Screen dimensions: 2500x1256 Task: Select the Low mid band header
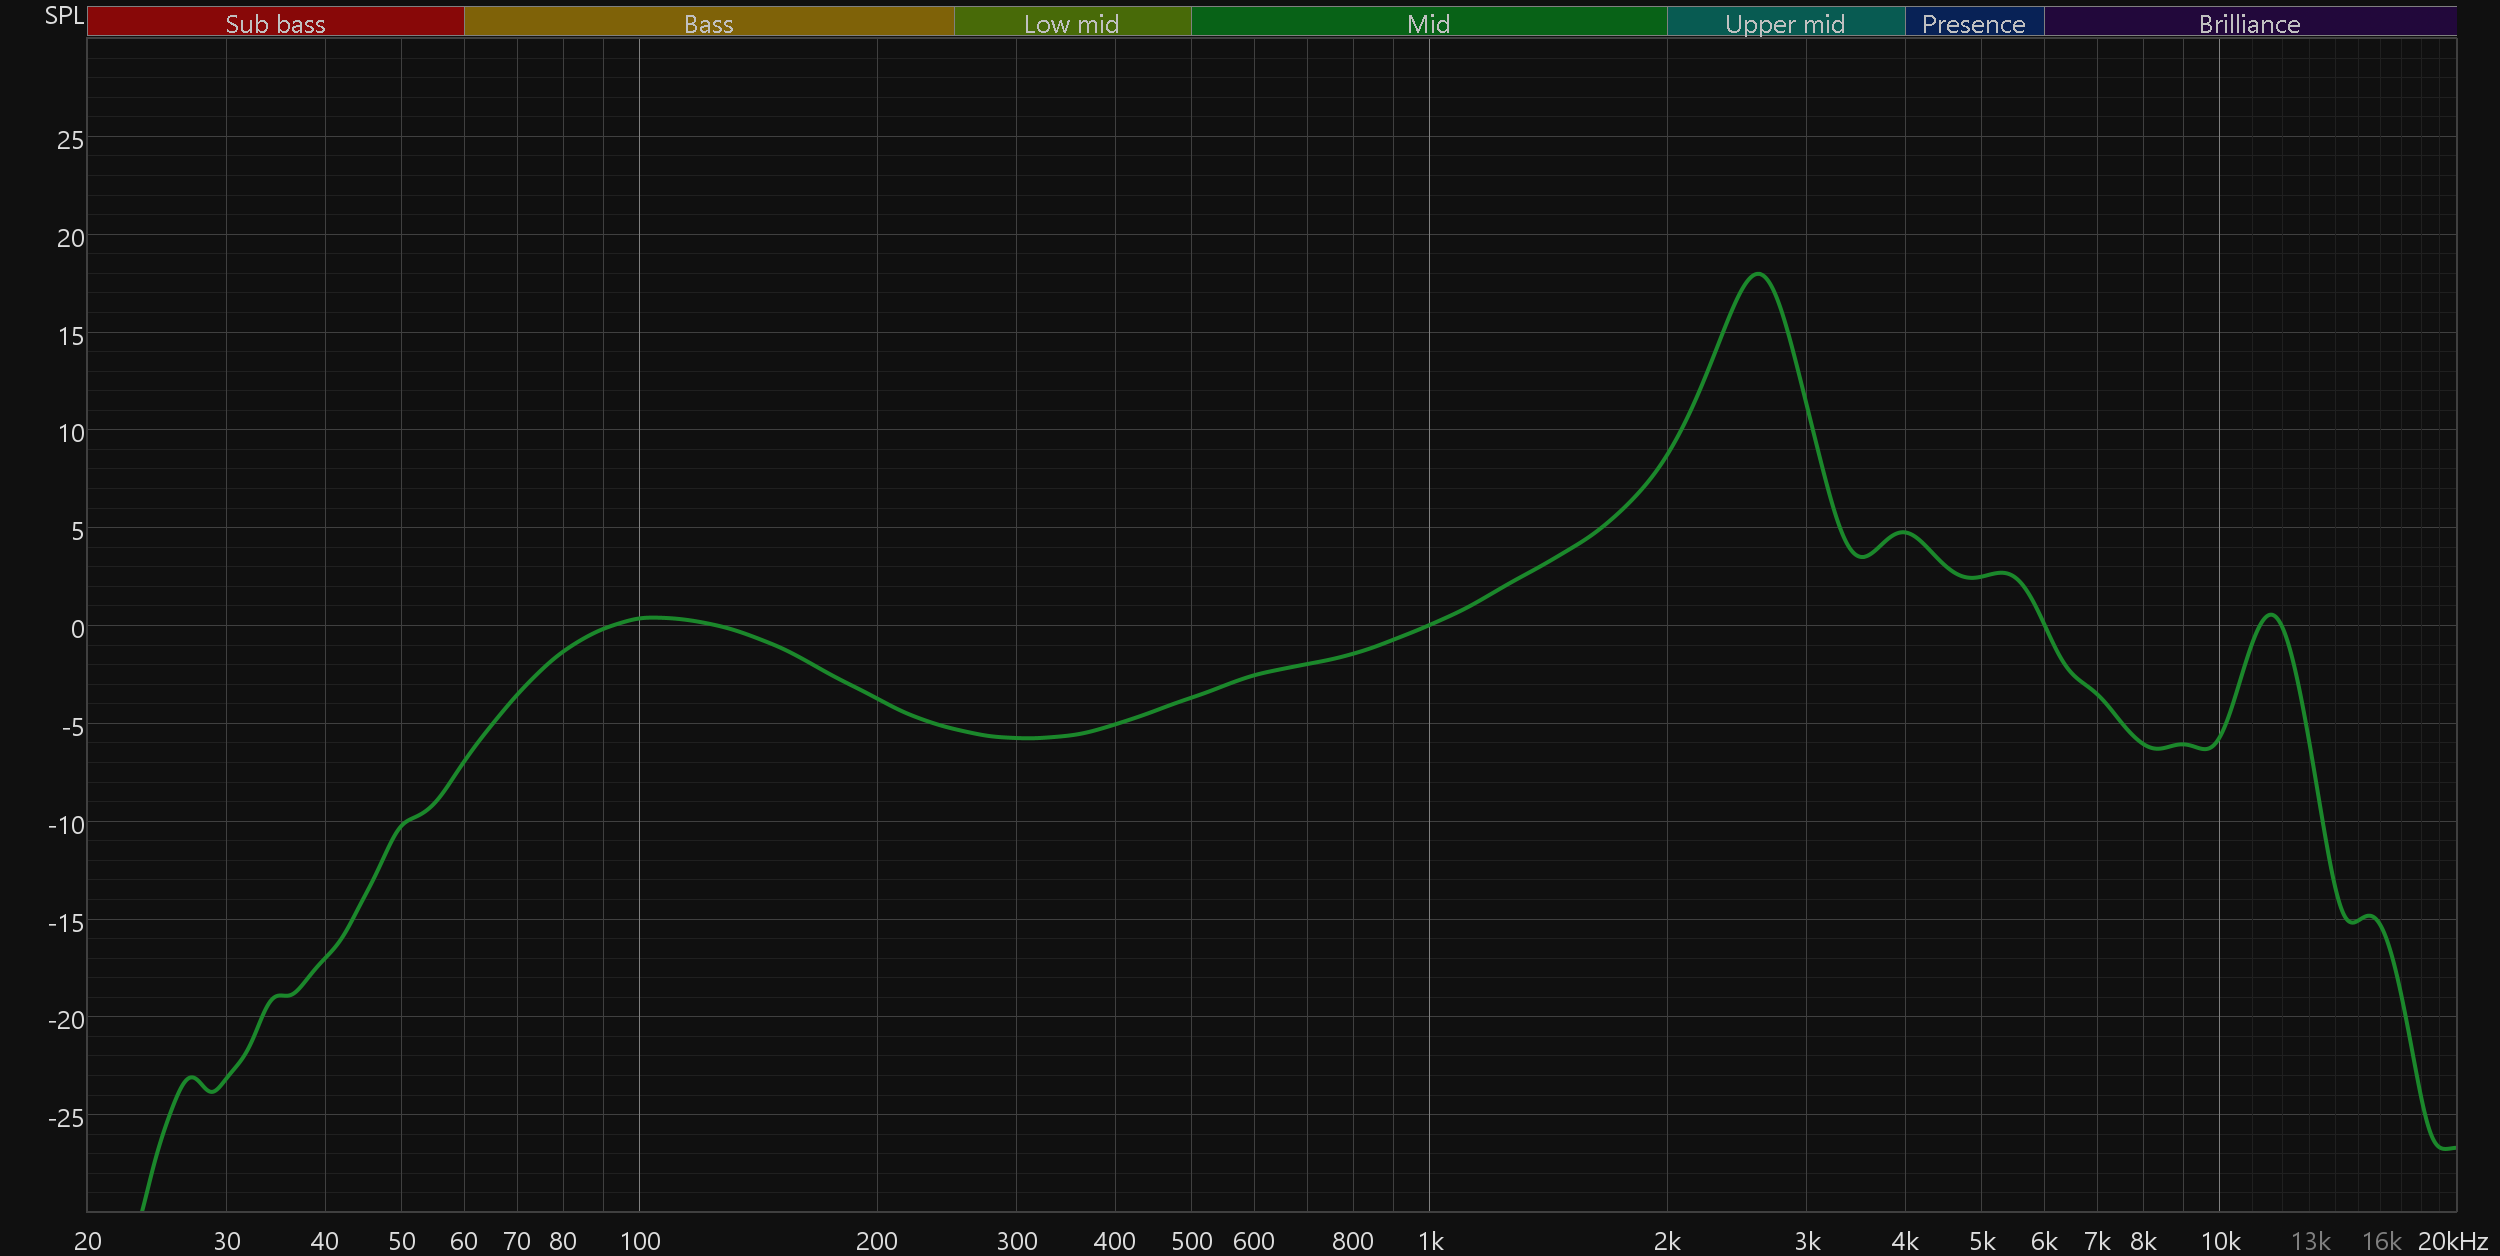click(x=1071, y=23)
